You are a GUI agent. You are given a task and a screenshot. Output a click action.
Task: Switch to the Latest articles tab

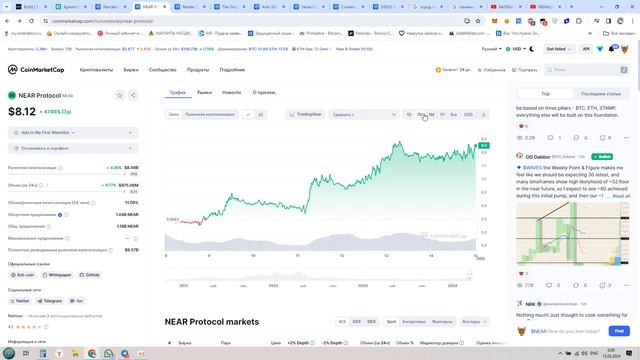pyautogui.click(x=600, y=94)
